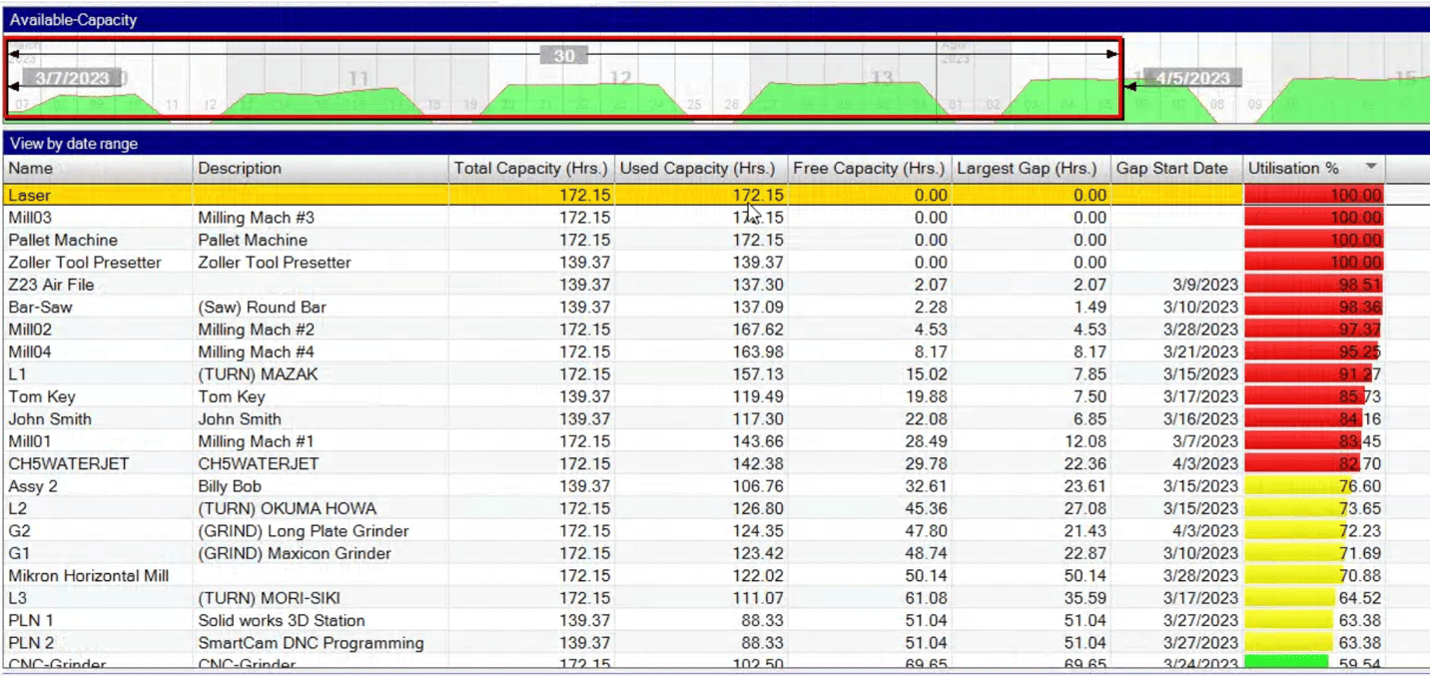Click the Billy Bob description
The width and height of the screenshot is (1430, 678).
230,486
